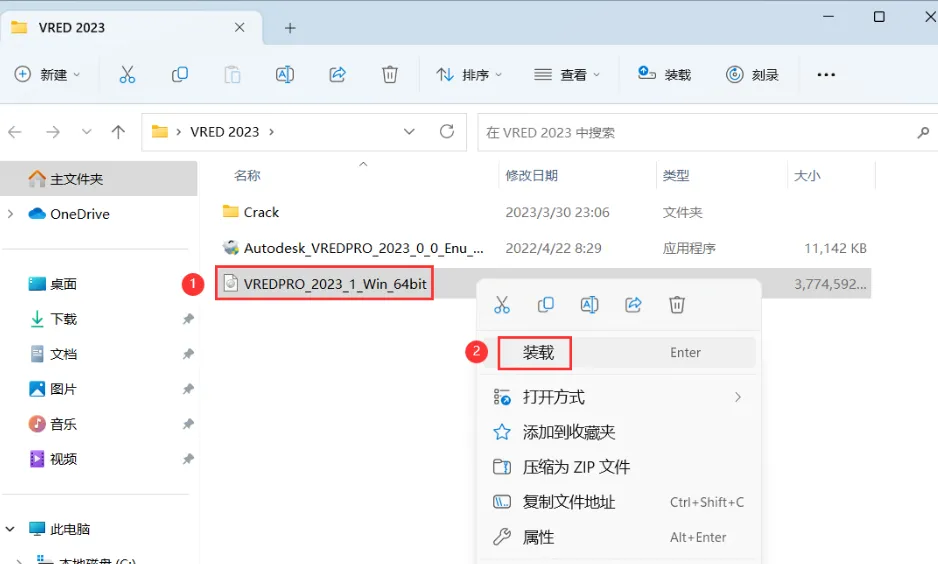This screenshot has width=938, height=564.
Task: Click the Delete icon in context menu
Action: pyautogui.click(x=677, y=304)
